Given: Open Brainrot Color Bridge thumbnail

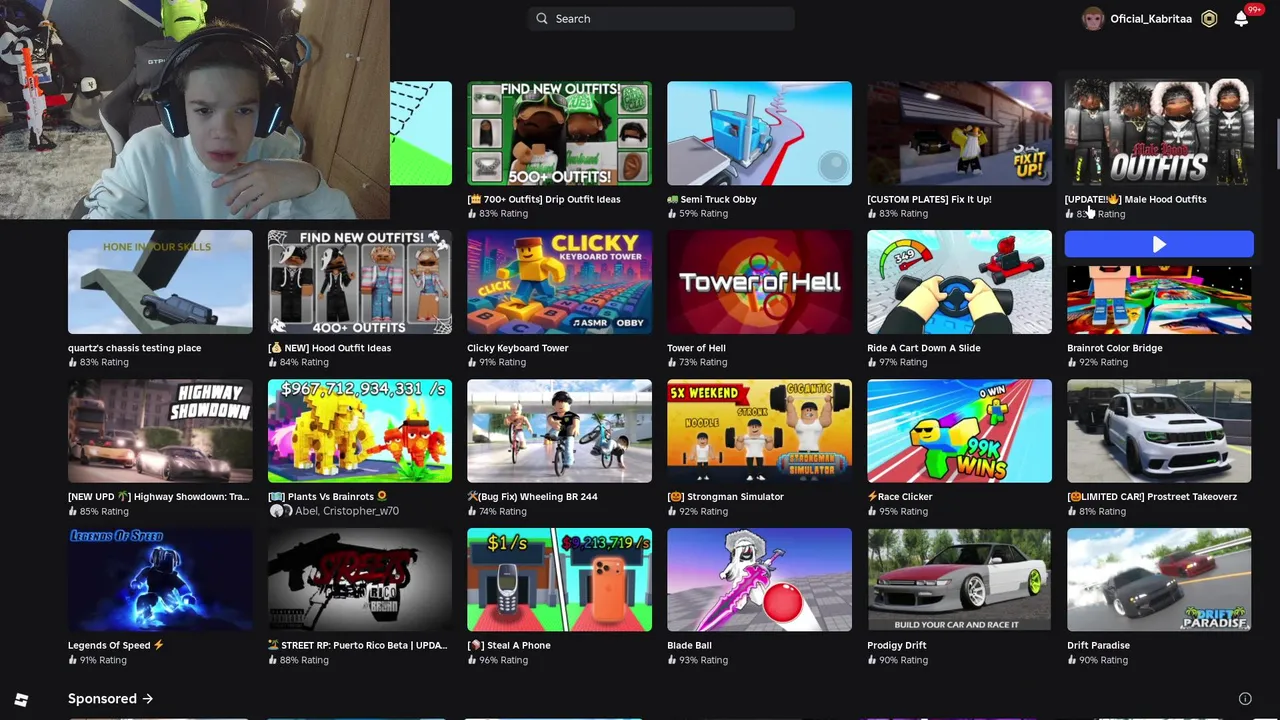Looking at the screenshot, I should coord(1159,299).
